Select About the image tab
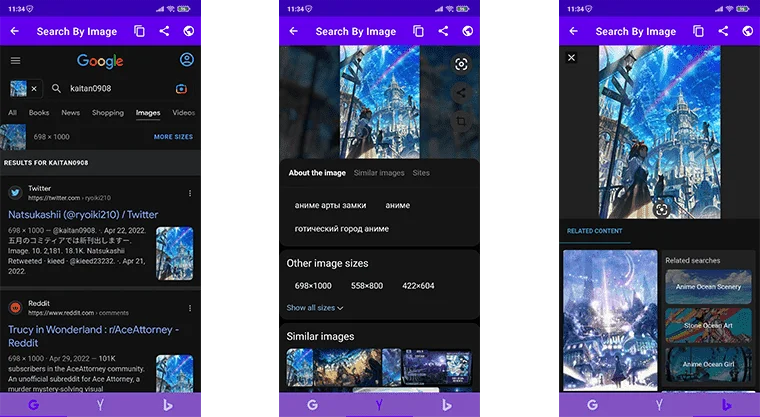 pos(317,173)
